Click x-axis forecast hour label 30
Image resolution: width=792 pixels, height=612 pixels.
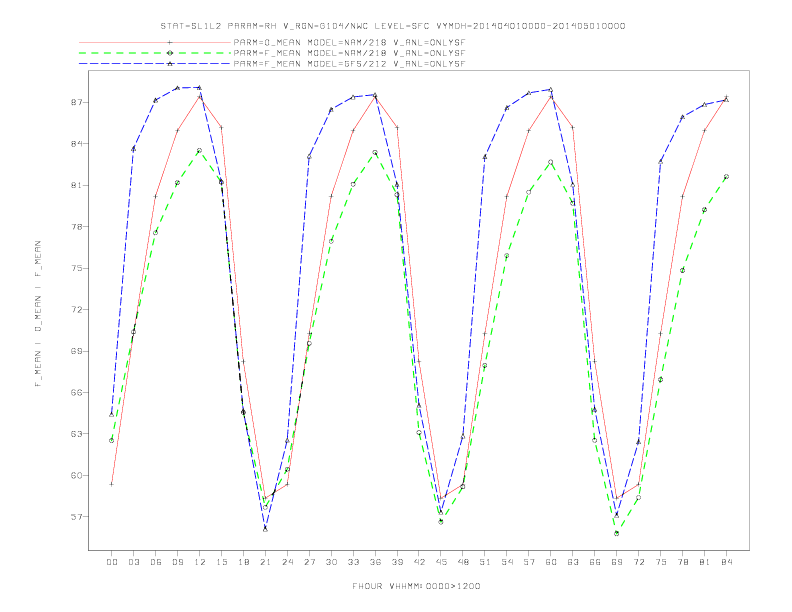(331, 562)
